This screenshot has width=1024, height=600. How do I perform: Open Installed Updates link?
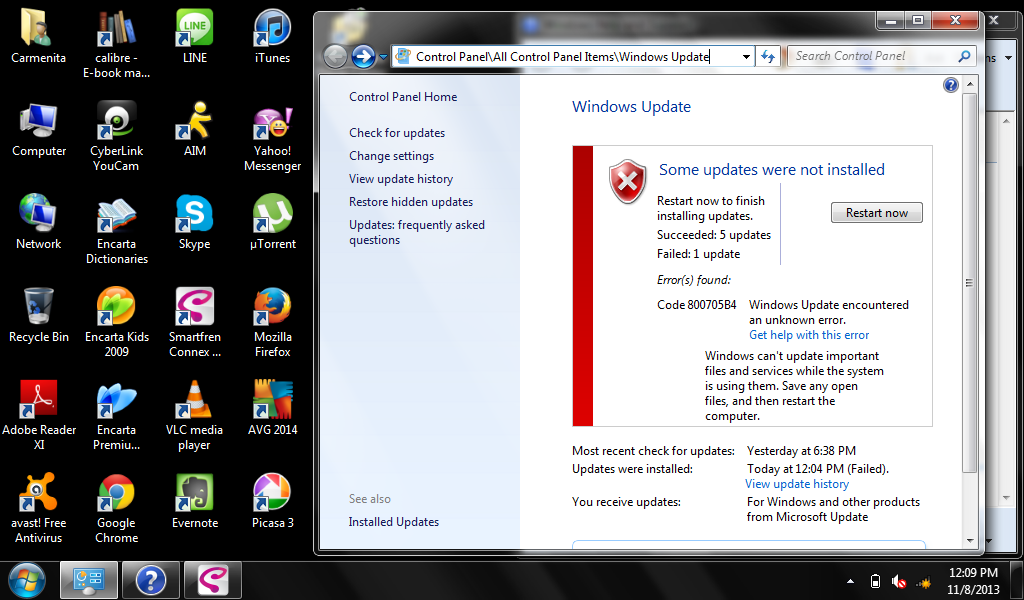[x=394, y=522]
